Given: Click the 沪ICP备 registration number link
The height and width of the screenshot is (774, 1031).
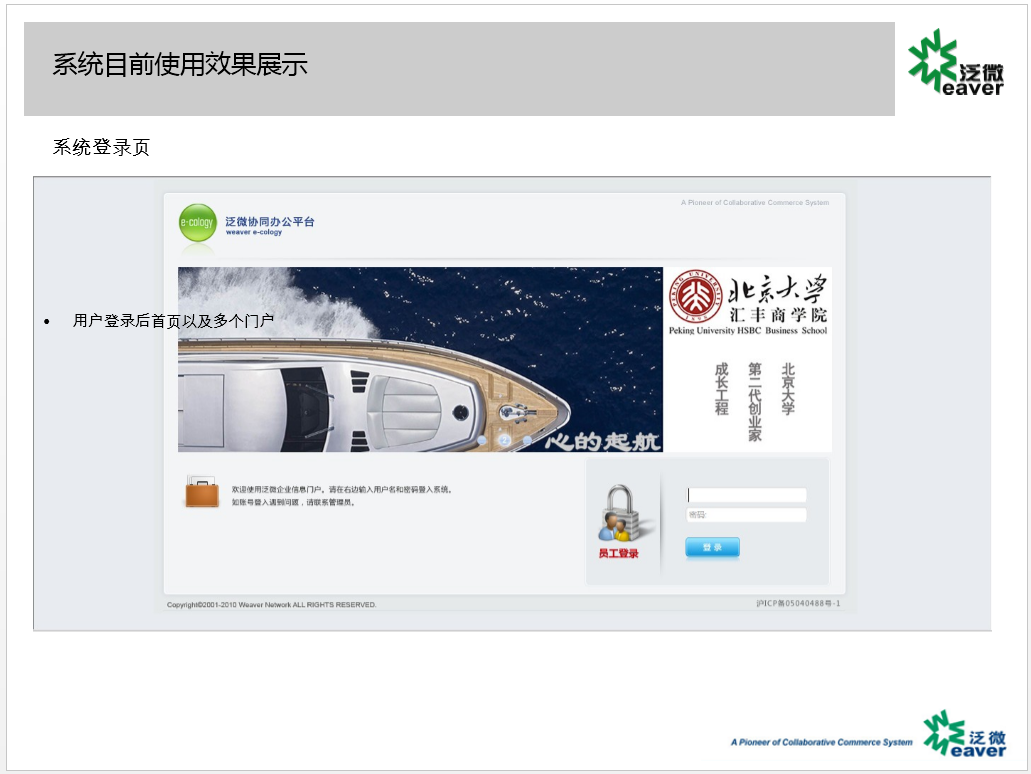Looking at the screenshot, I should click(798, 603).
